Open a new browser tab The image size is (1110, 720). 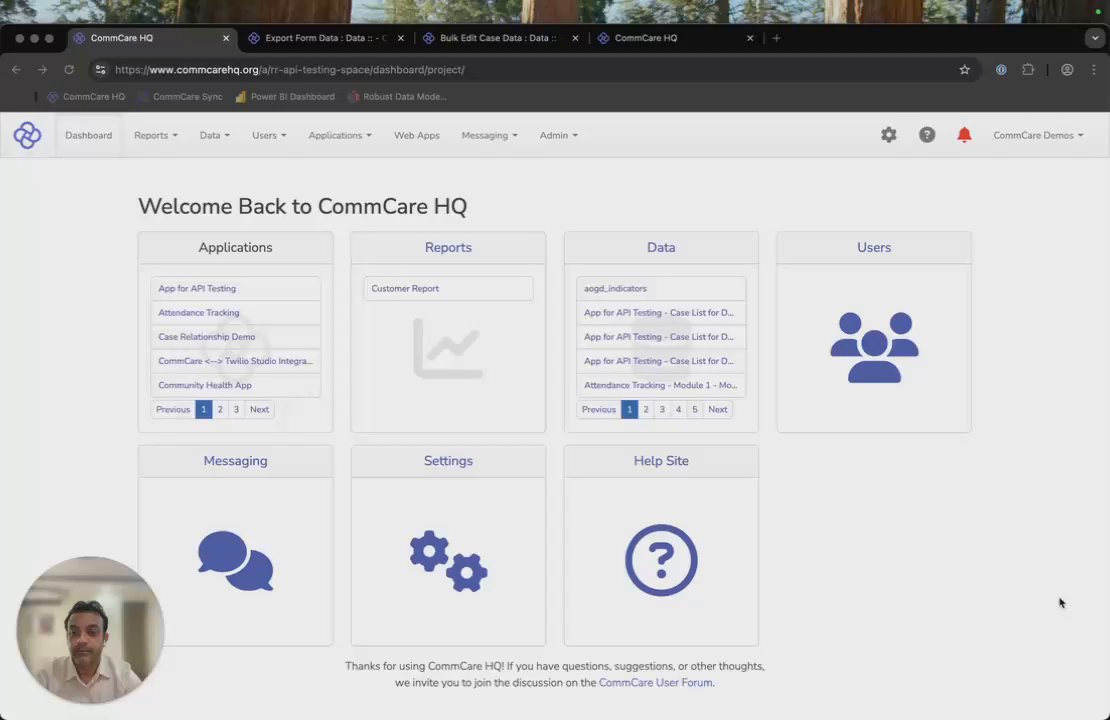[777, 38]
